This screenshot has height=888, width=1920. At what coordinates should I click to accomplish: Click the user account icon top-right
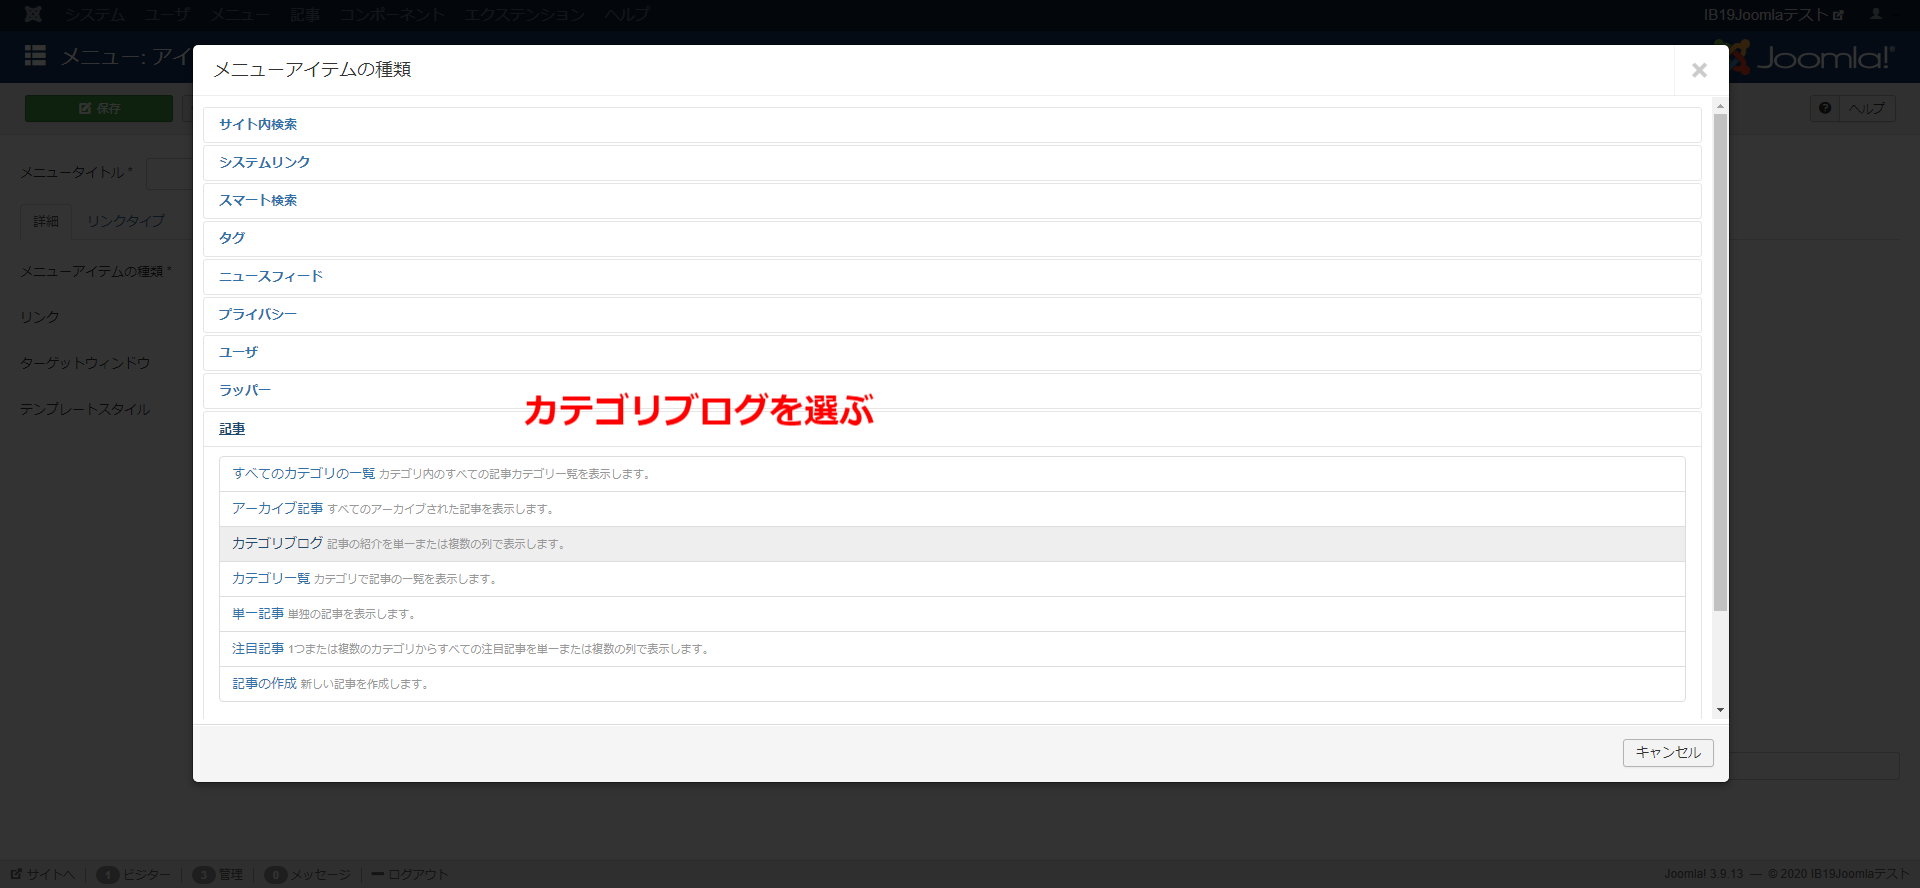[x=1876, y=14]
